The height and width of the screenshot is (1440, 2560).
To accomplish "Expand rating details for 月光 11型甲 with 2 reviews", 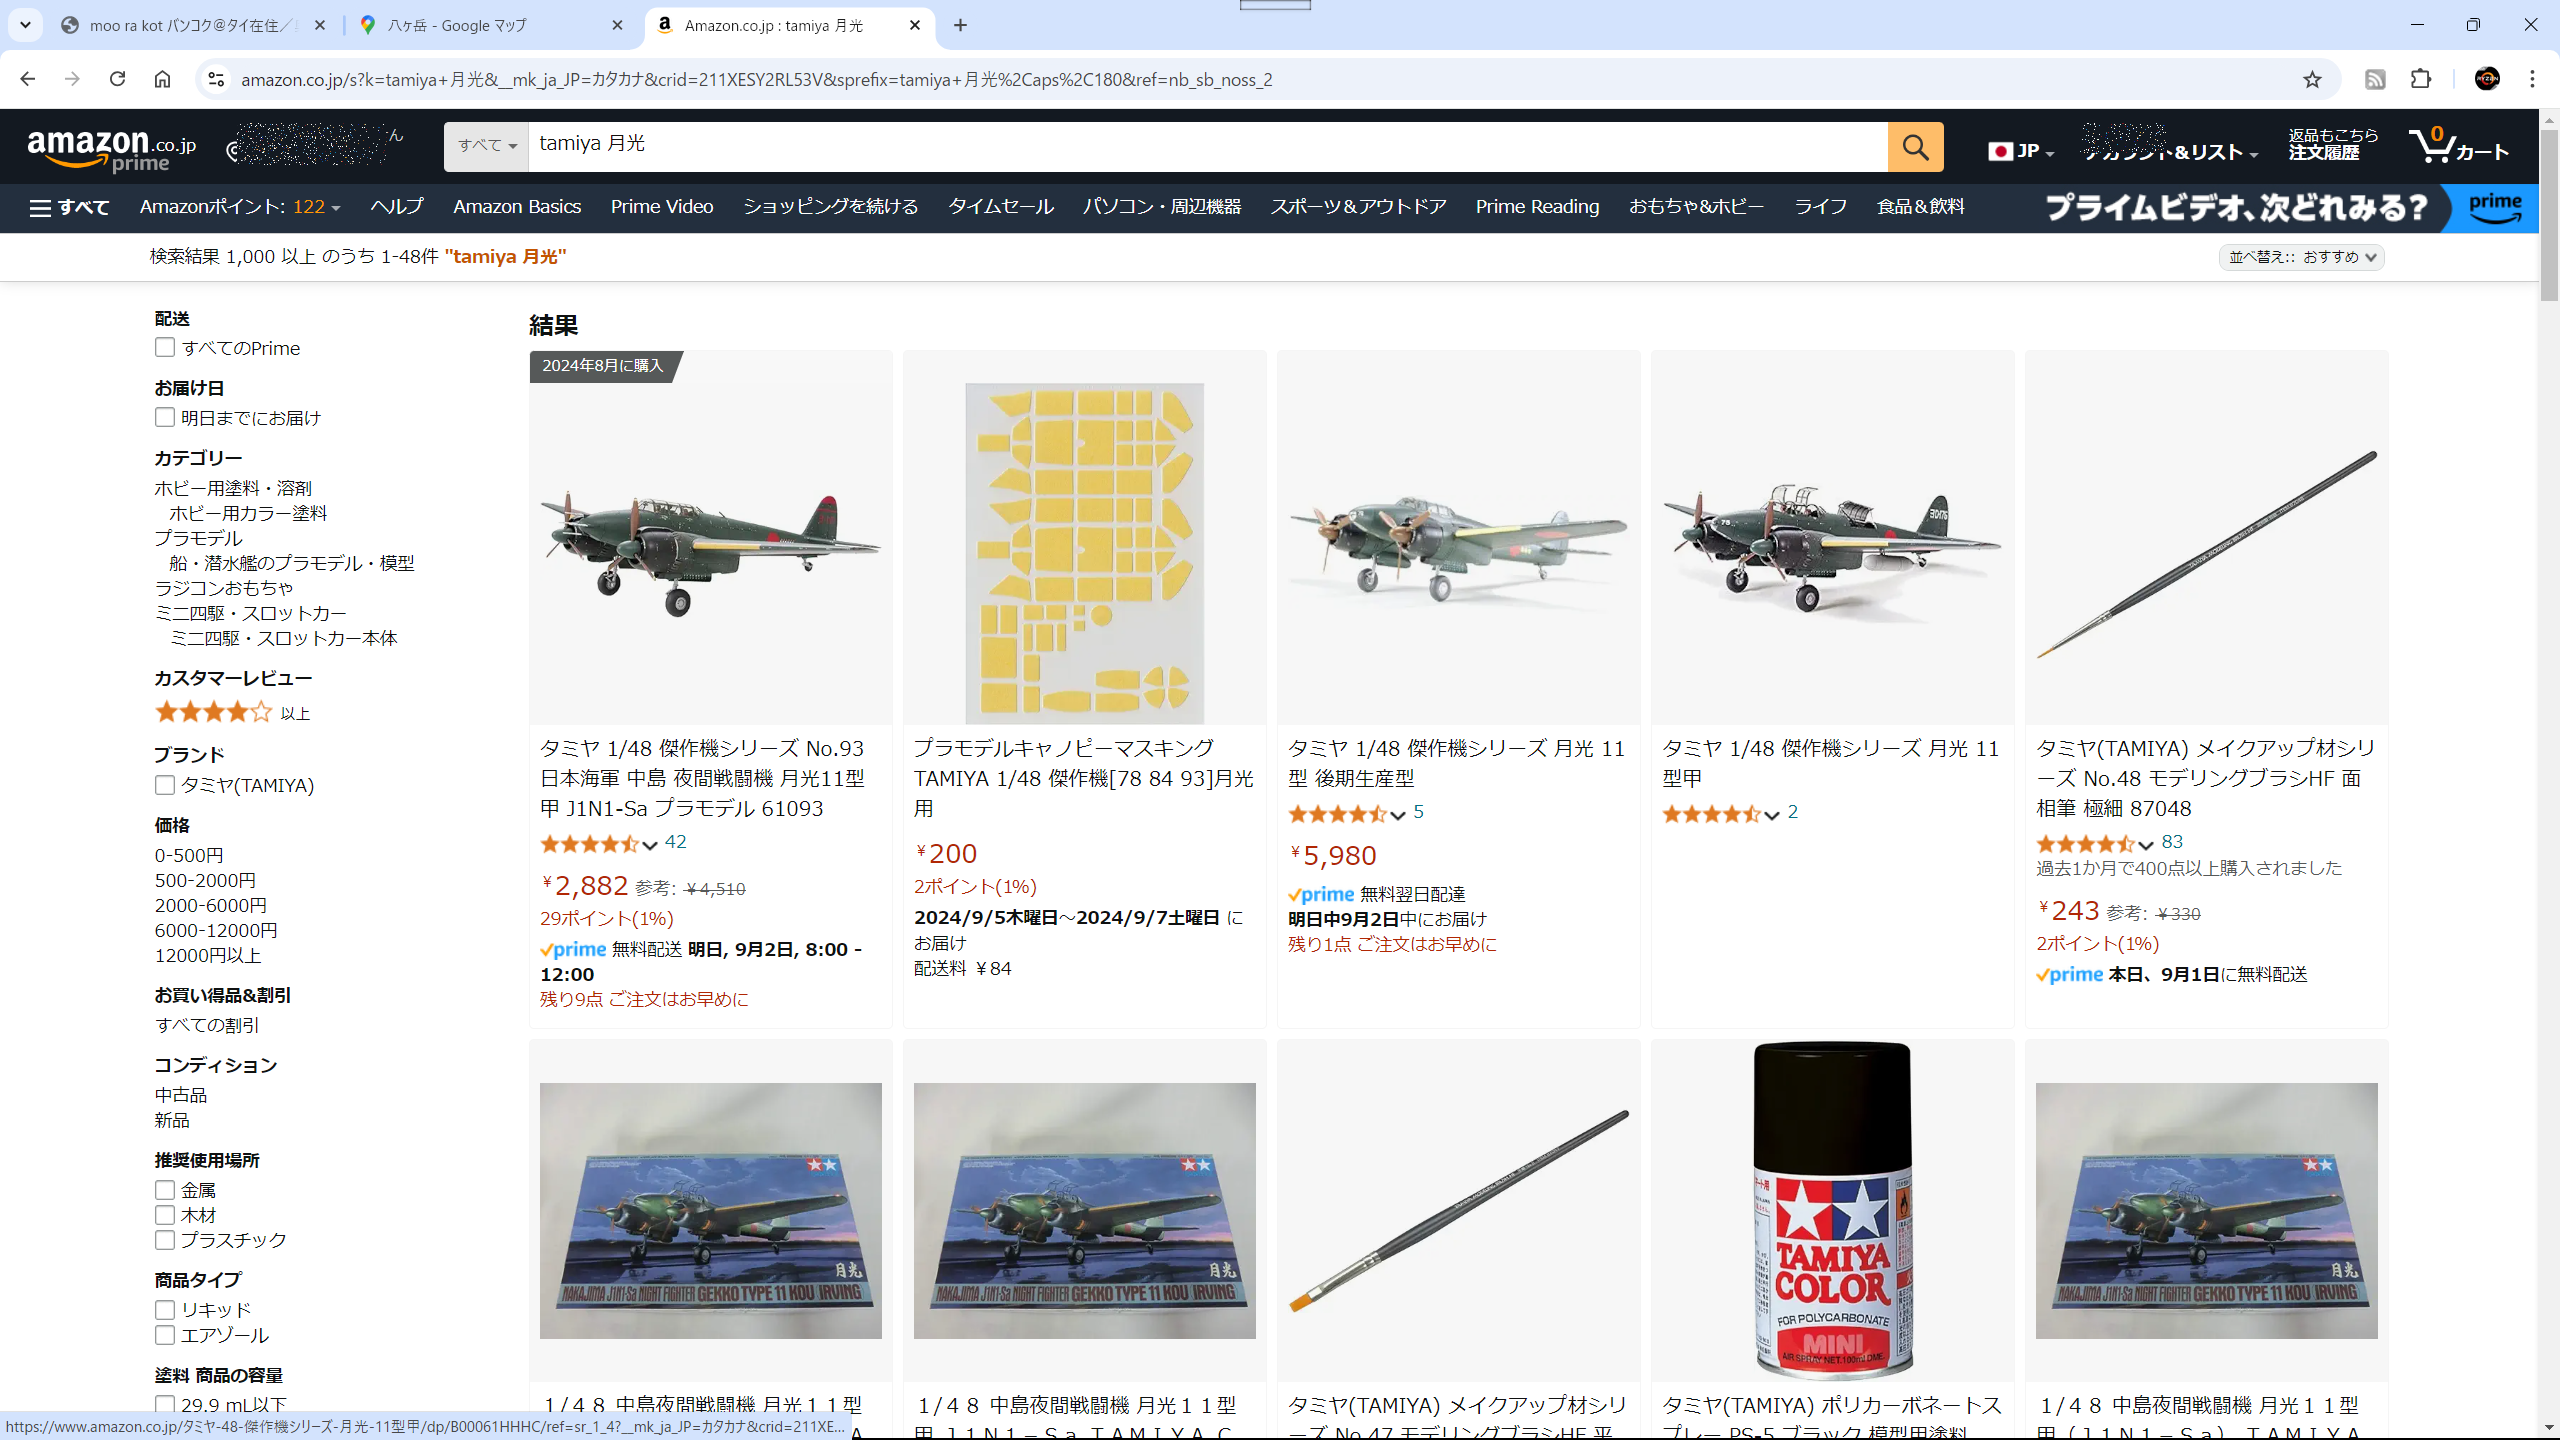I will 1772,815.
